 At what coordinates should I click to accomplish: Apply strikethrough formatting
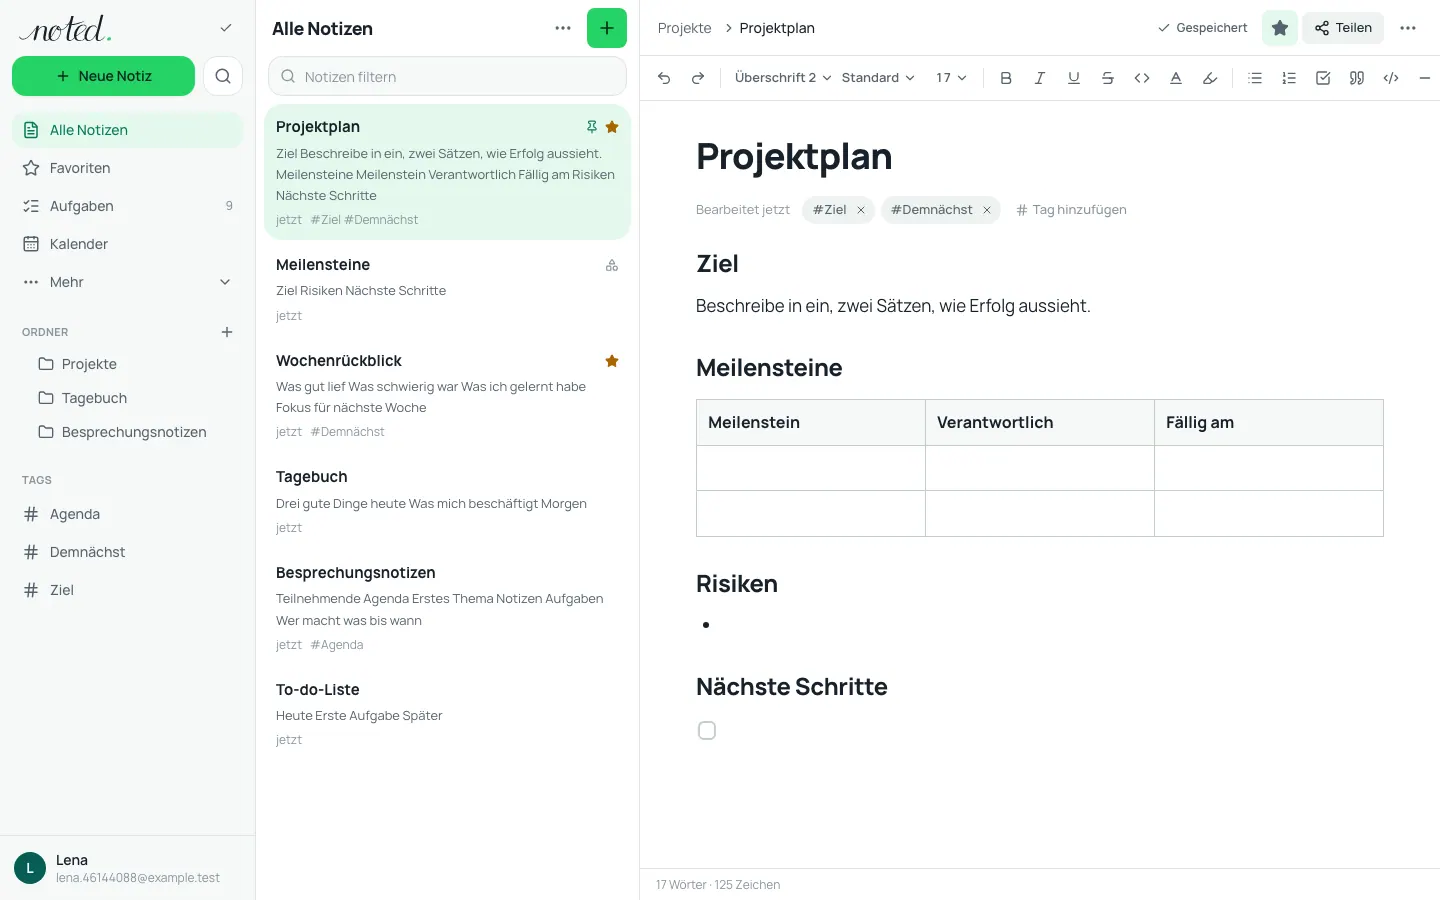point(1108,78)
